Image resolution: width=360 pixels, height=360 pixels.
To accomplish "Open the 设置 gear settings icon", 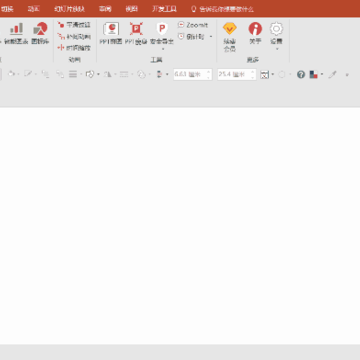I will (x=276, y=29).
